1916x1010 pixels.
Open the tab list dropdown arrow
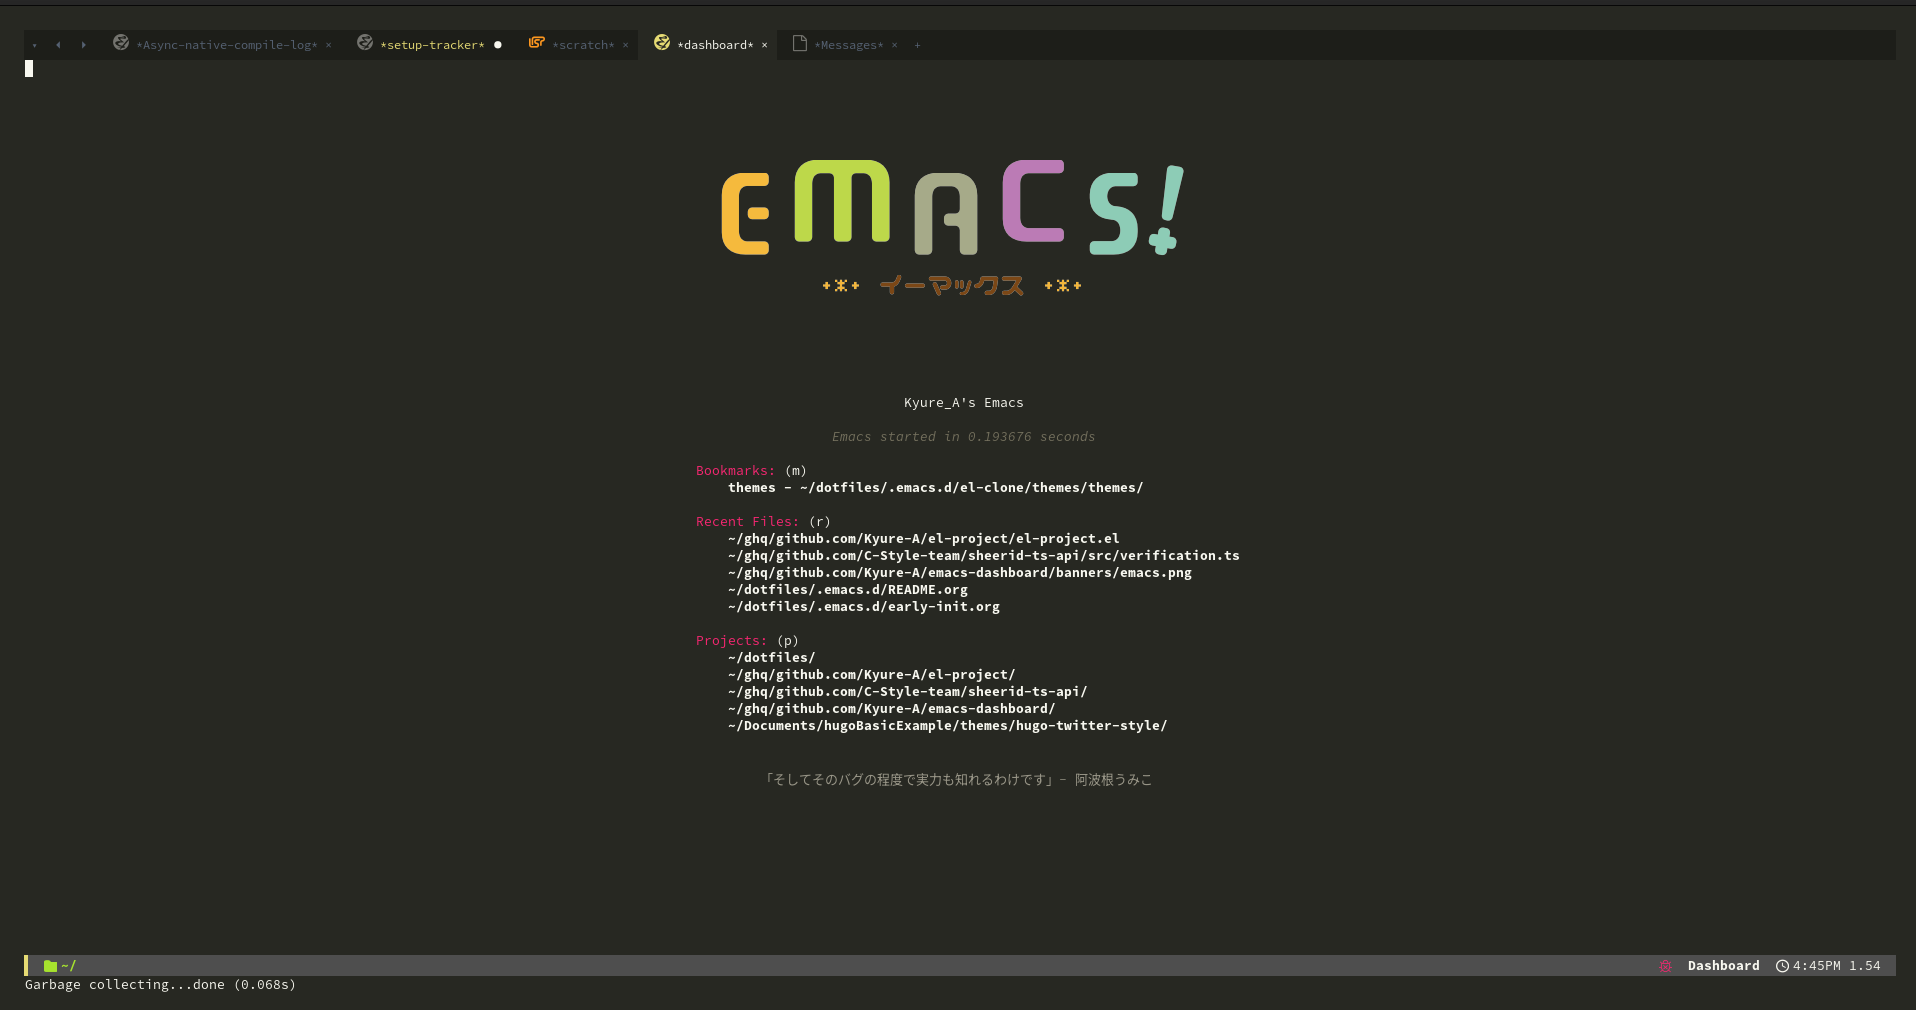click(35, 45)
